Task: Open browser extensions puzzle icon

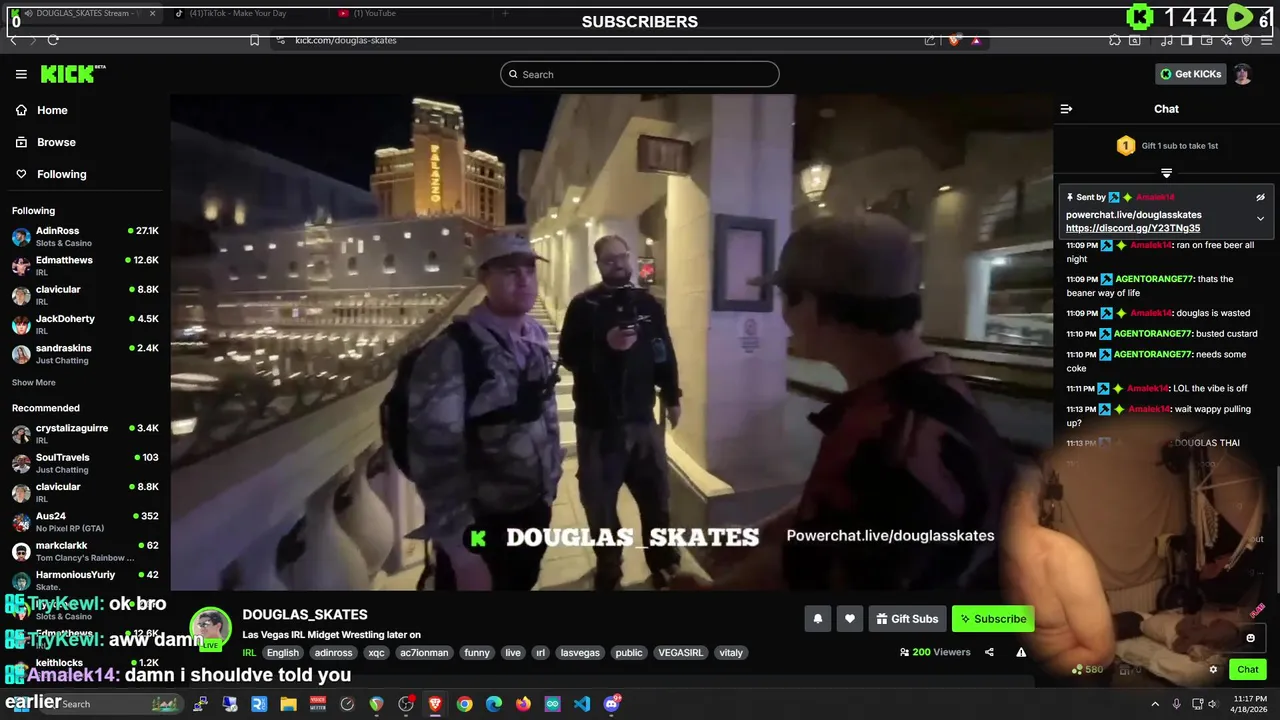Action: [1115, 40]
